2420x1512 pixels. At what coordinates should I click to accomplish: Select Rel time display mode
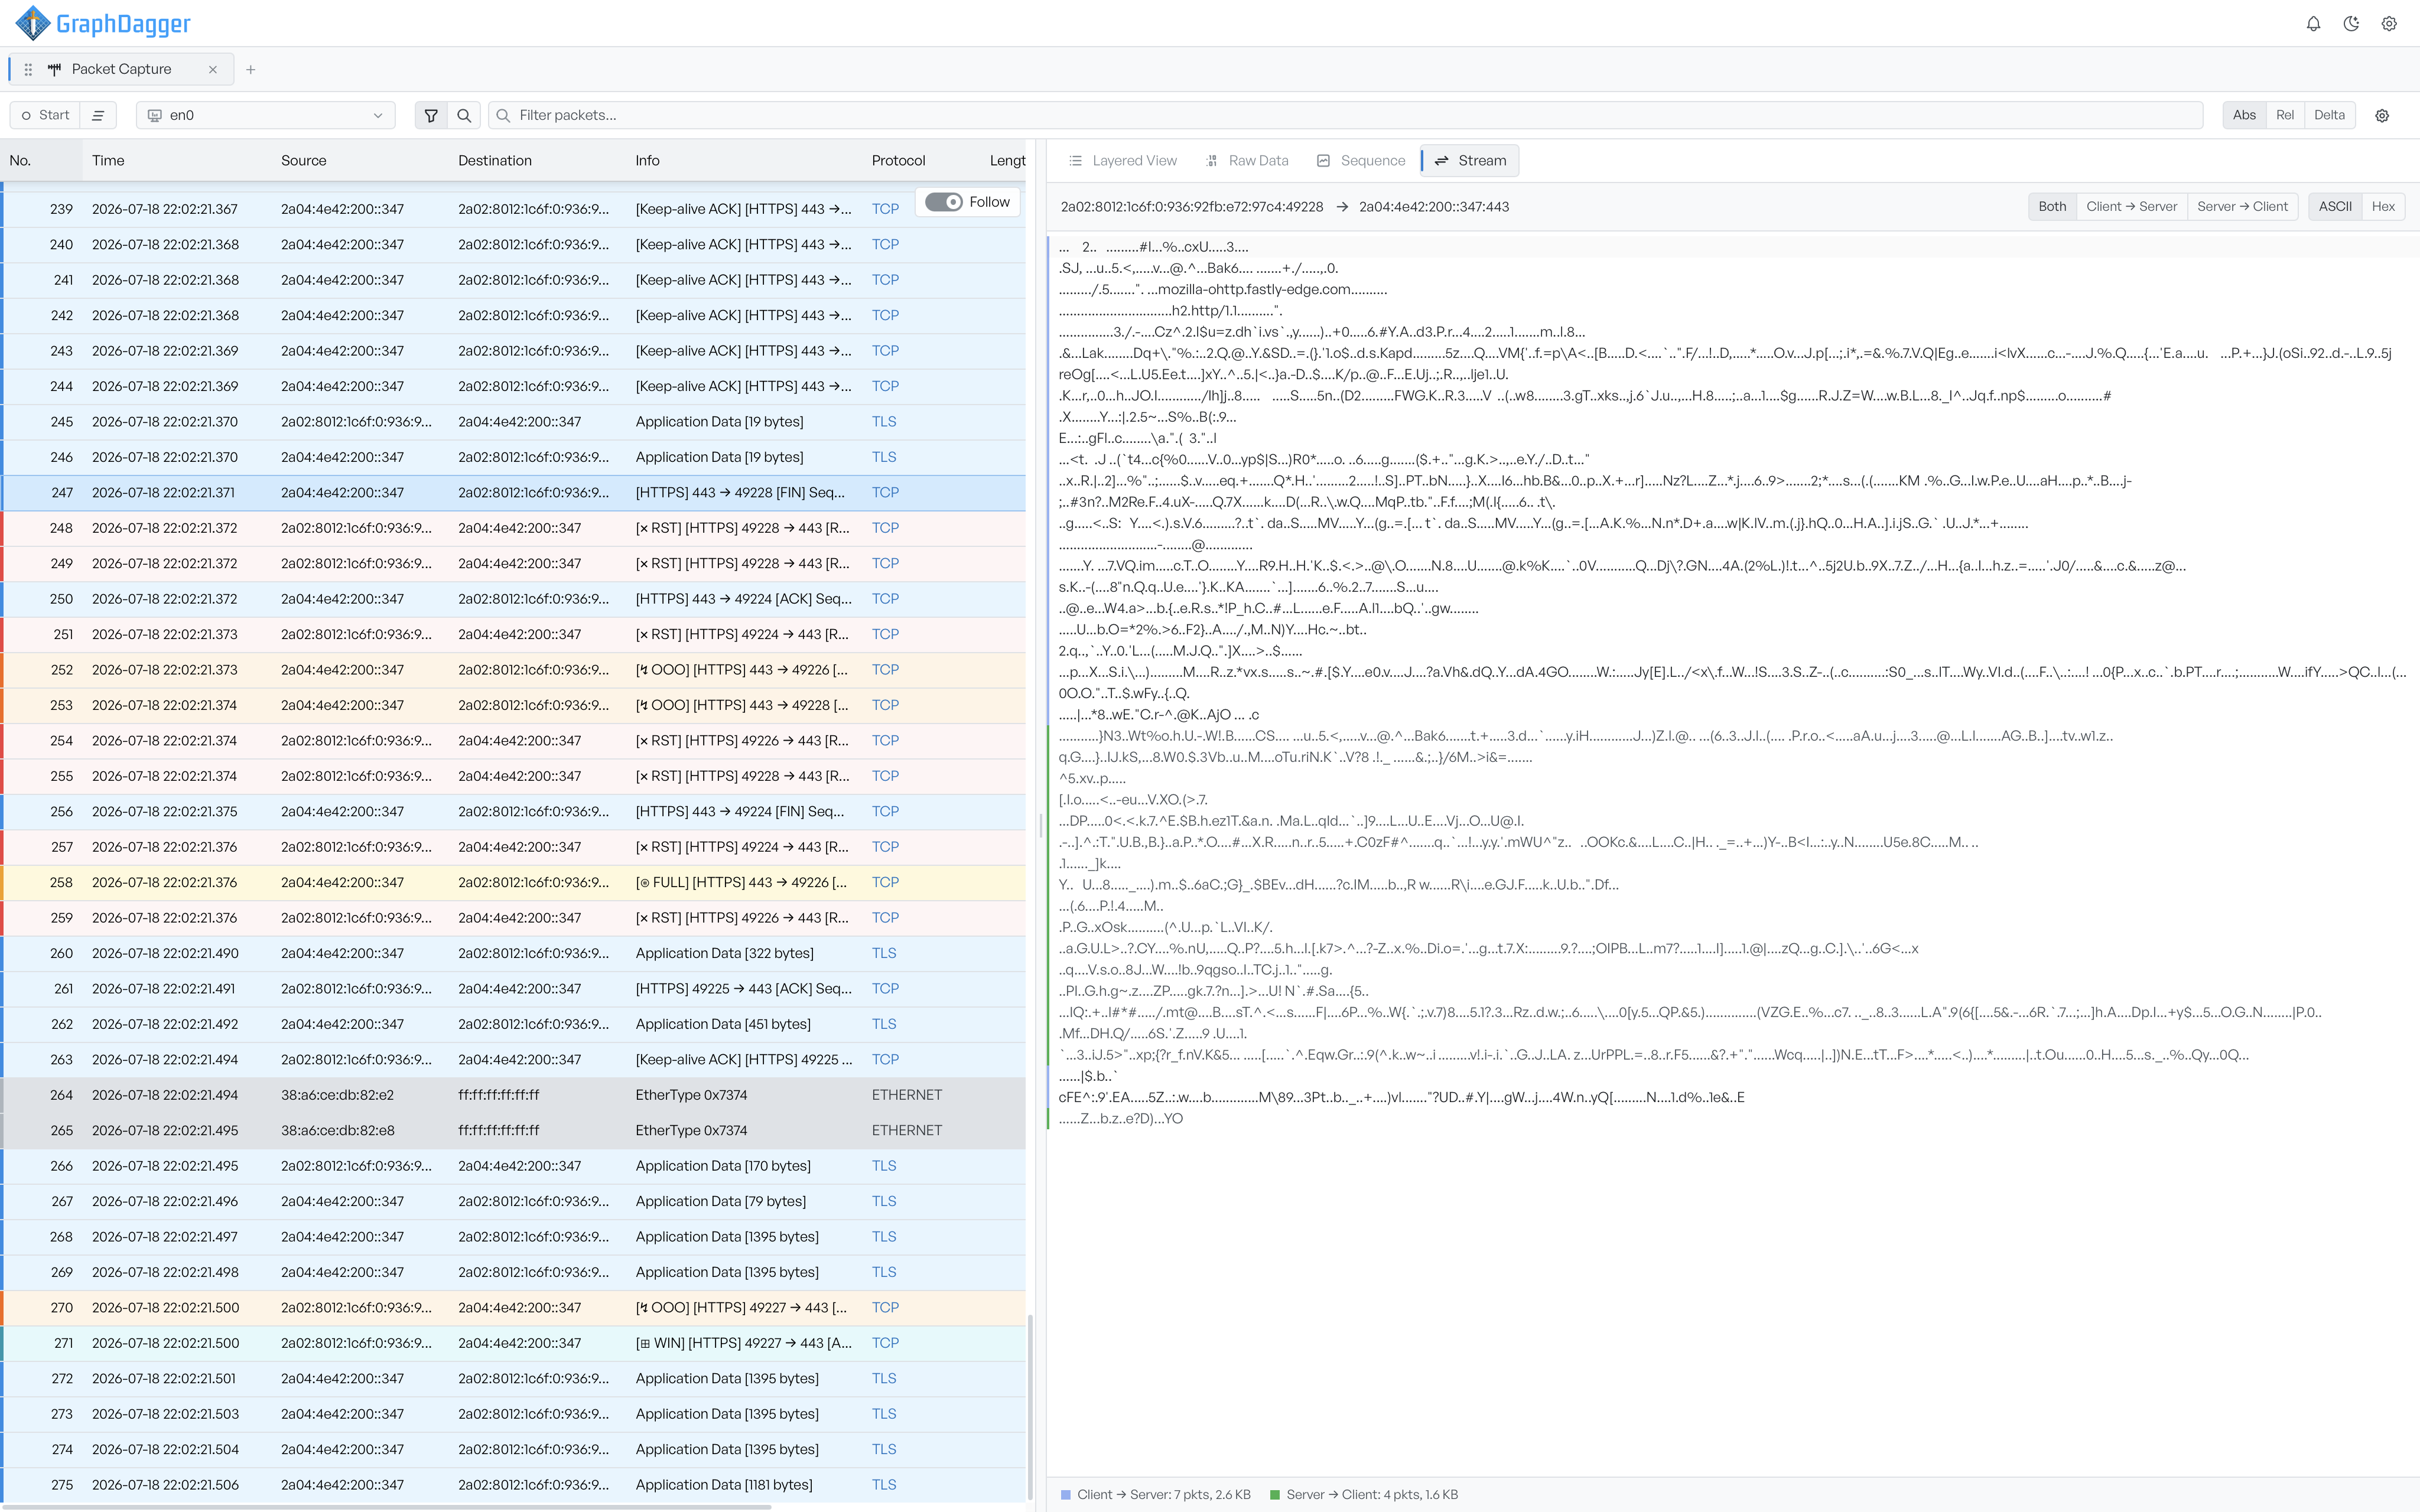pyautogui.click(x=2285, y=115)
